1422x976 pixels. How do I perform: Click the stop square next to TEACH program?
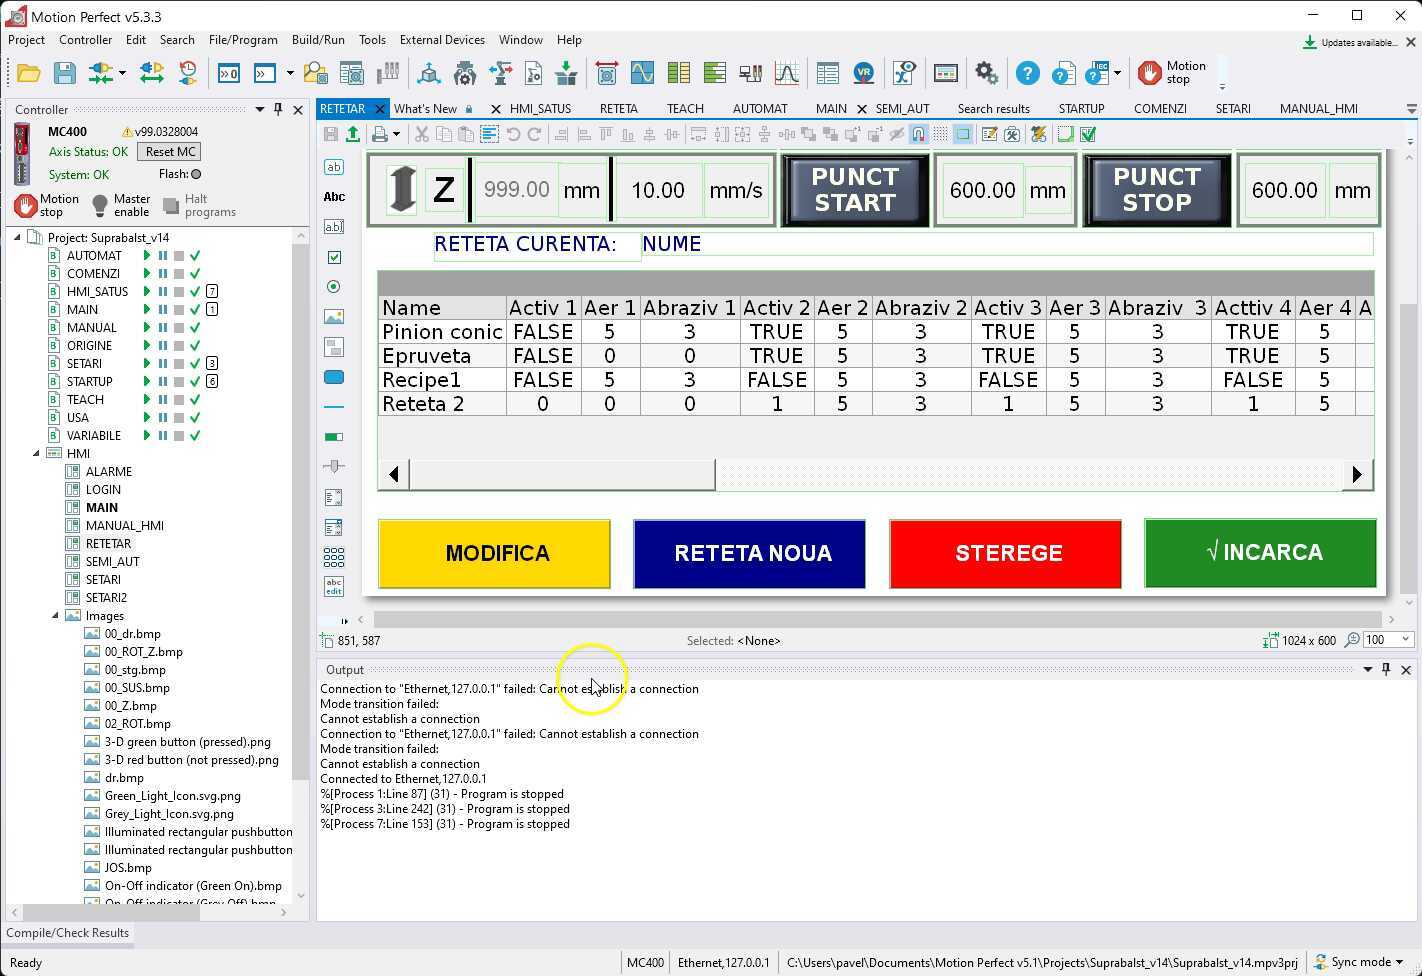coord(178,400)
